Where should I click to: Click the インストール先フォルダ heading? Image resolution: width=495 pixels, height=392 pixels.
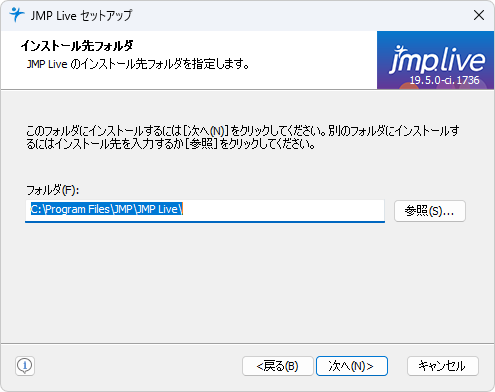77,46
